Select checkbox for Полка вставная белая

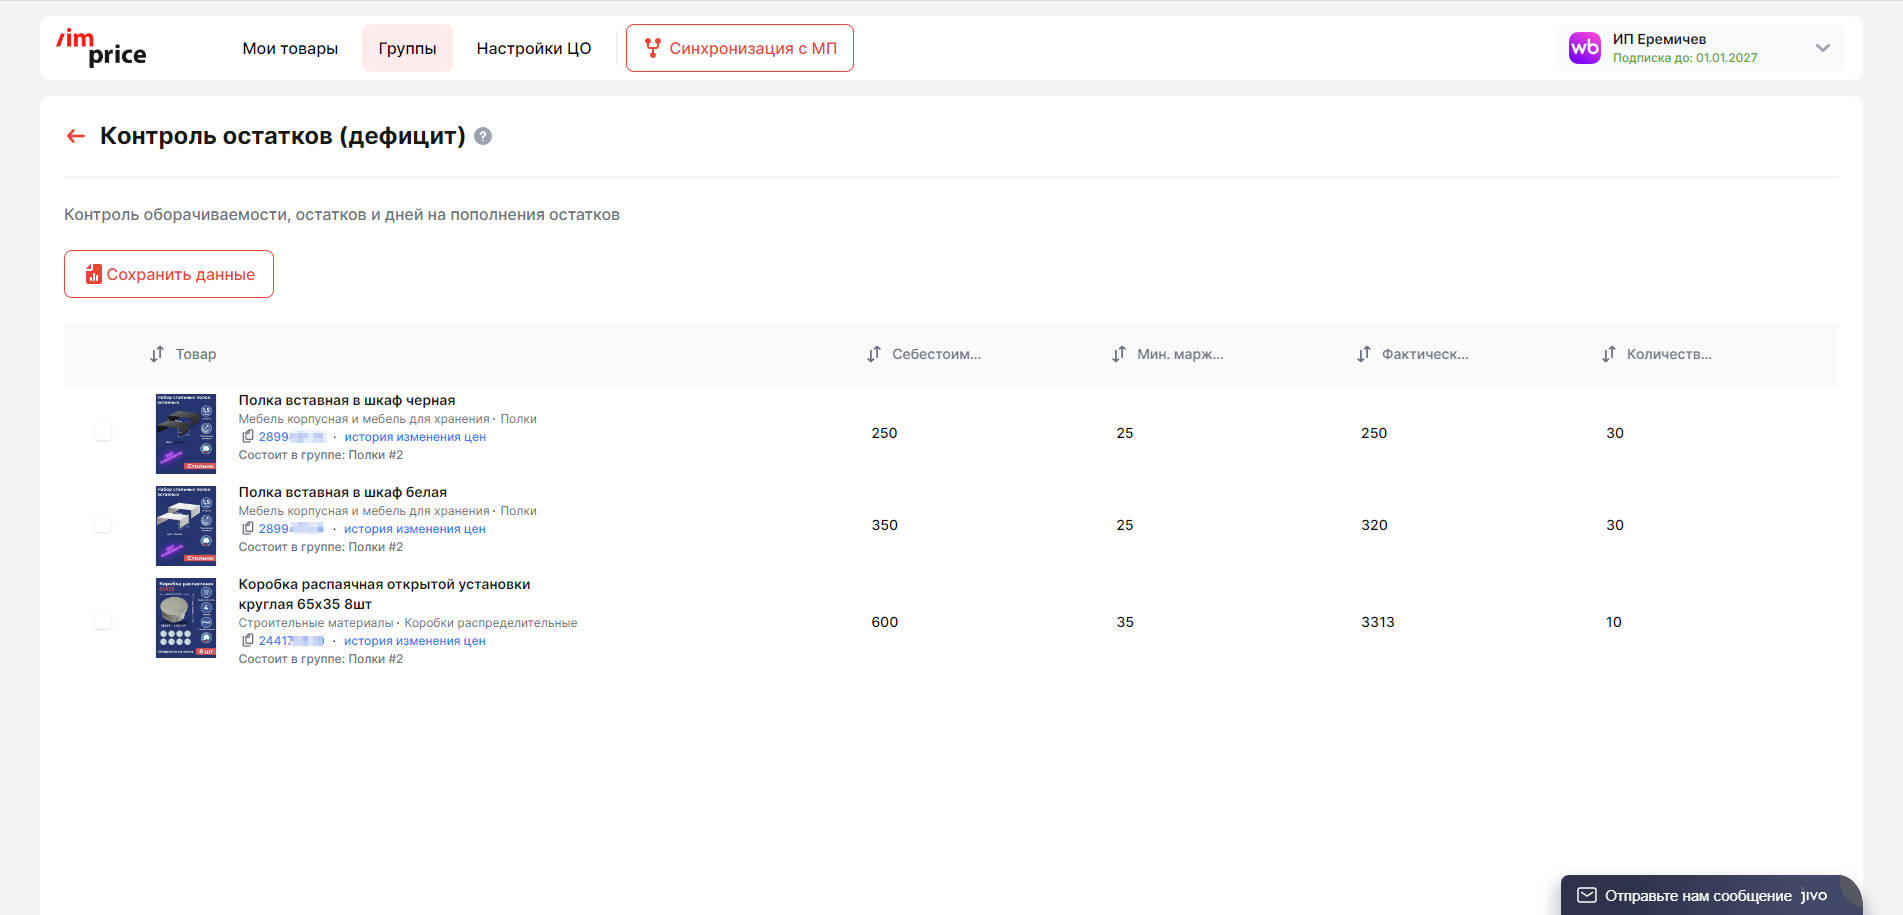coord(103,524)
